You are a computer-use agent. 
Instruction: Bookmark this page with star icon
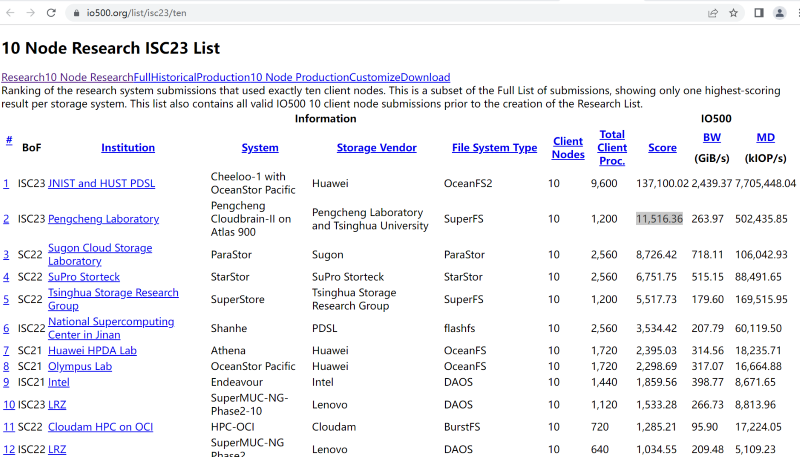point(734,13)
